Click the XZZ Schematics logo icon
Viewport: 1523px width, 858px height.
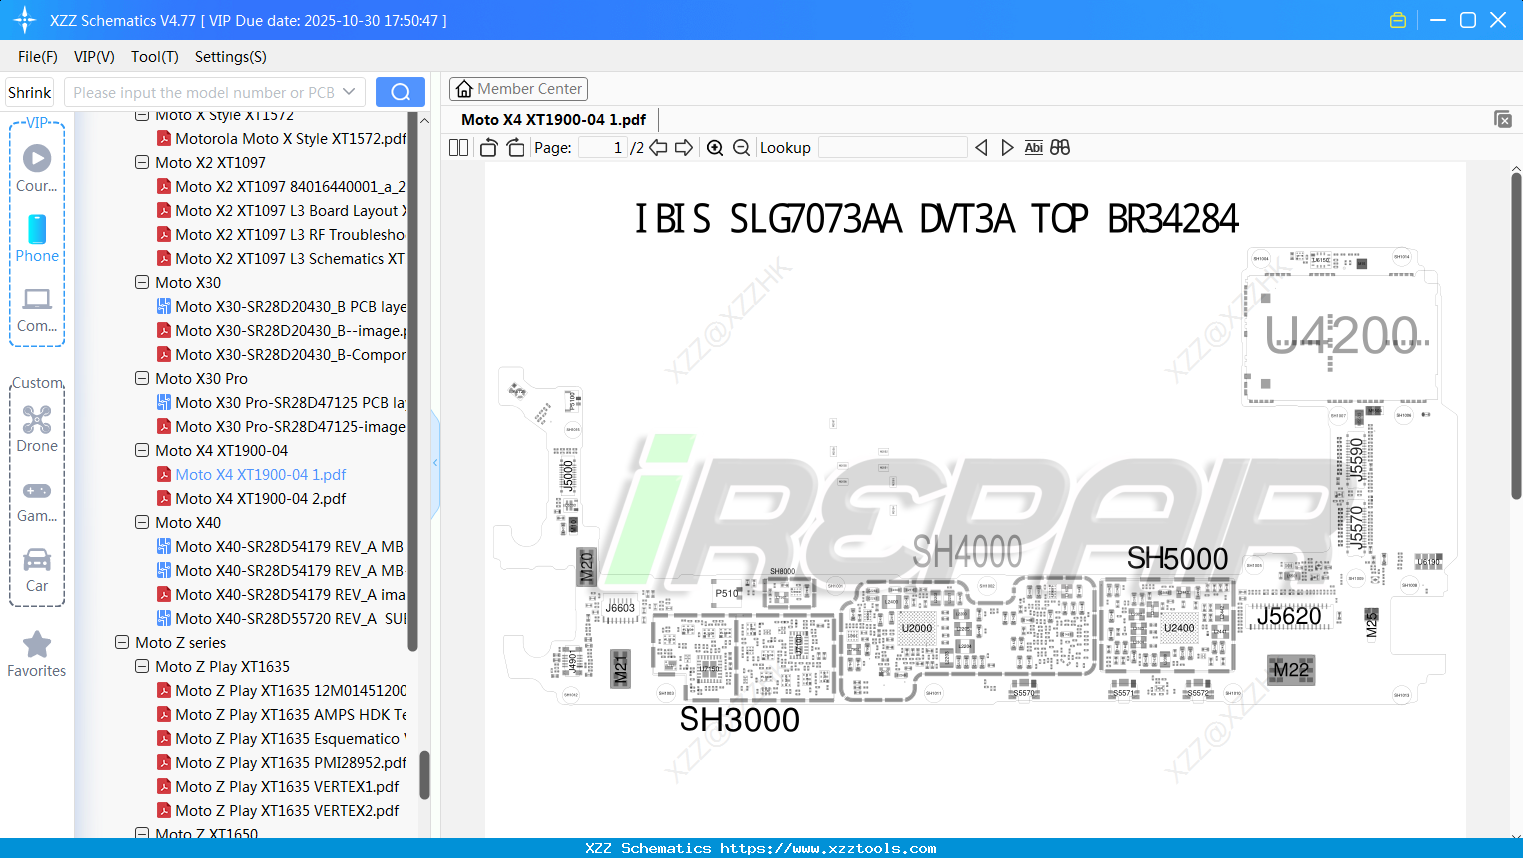[x=25, y=20]
